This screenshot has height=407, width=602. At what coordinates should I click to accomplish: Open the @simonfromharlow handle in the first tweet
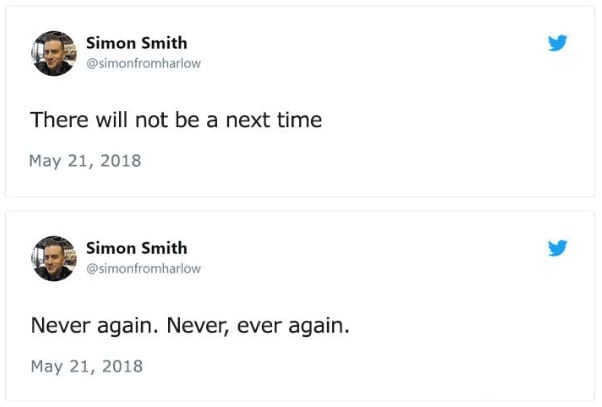[x=144, y=63]
